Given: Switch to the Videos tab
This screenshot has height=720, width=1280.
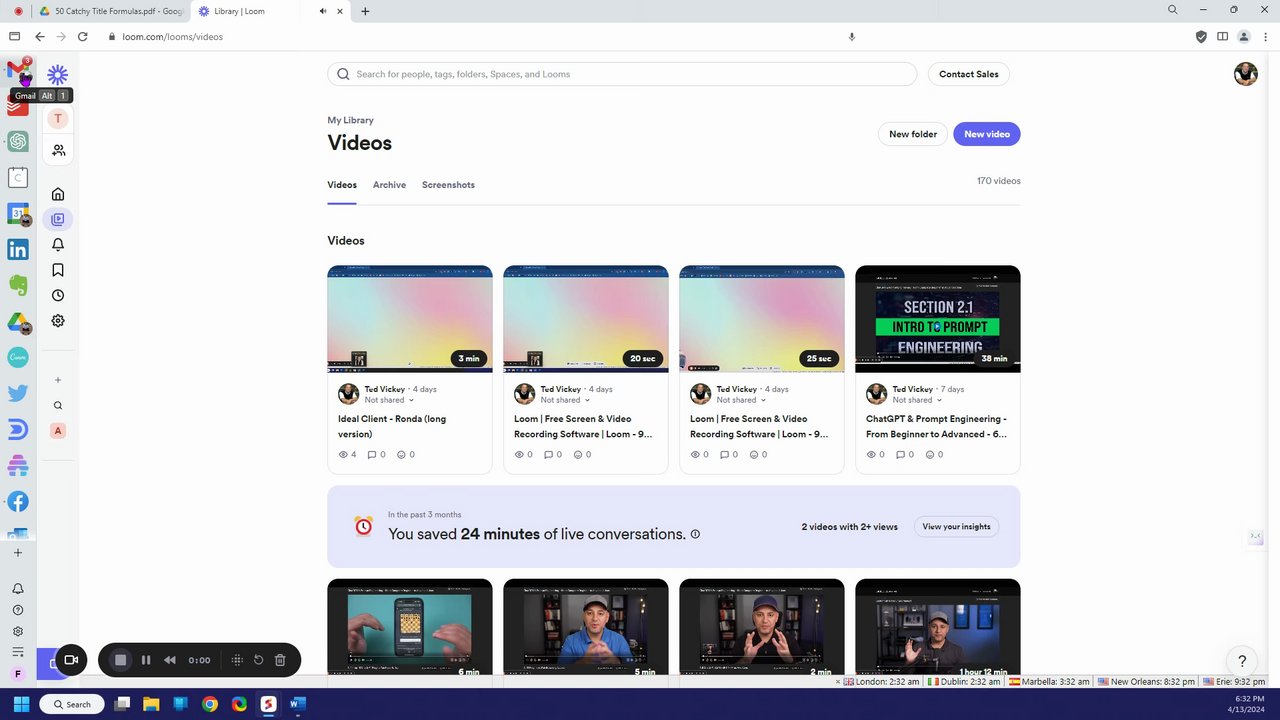Looking at the screenshot, I should pyautogui.click(x=342, y=185).
